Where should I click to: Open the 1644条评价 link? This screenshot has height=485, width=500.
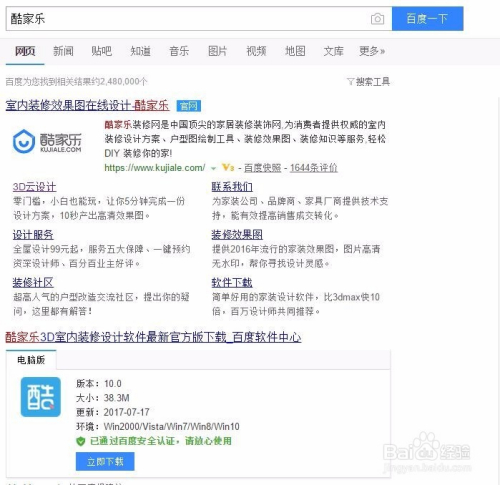click(x=314, y=168)
